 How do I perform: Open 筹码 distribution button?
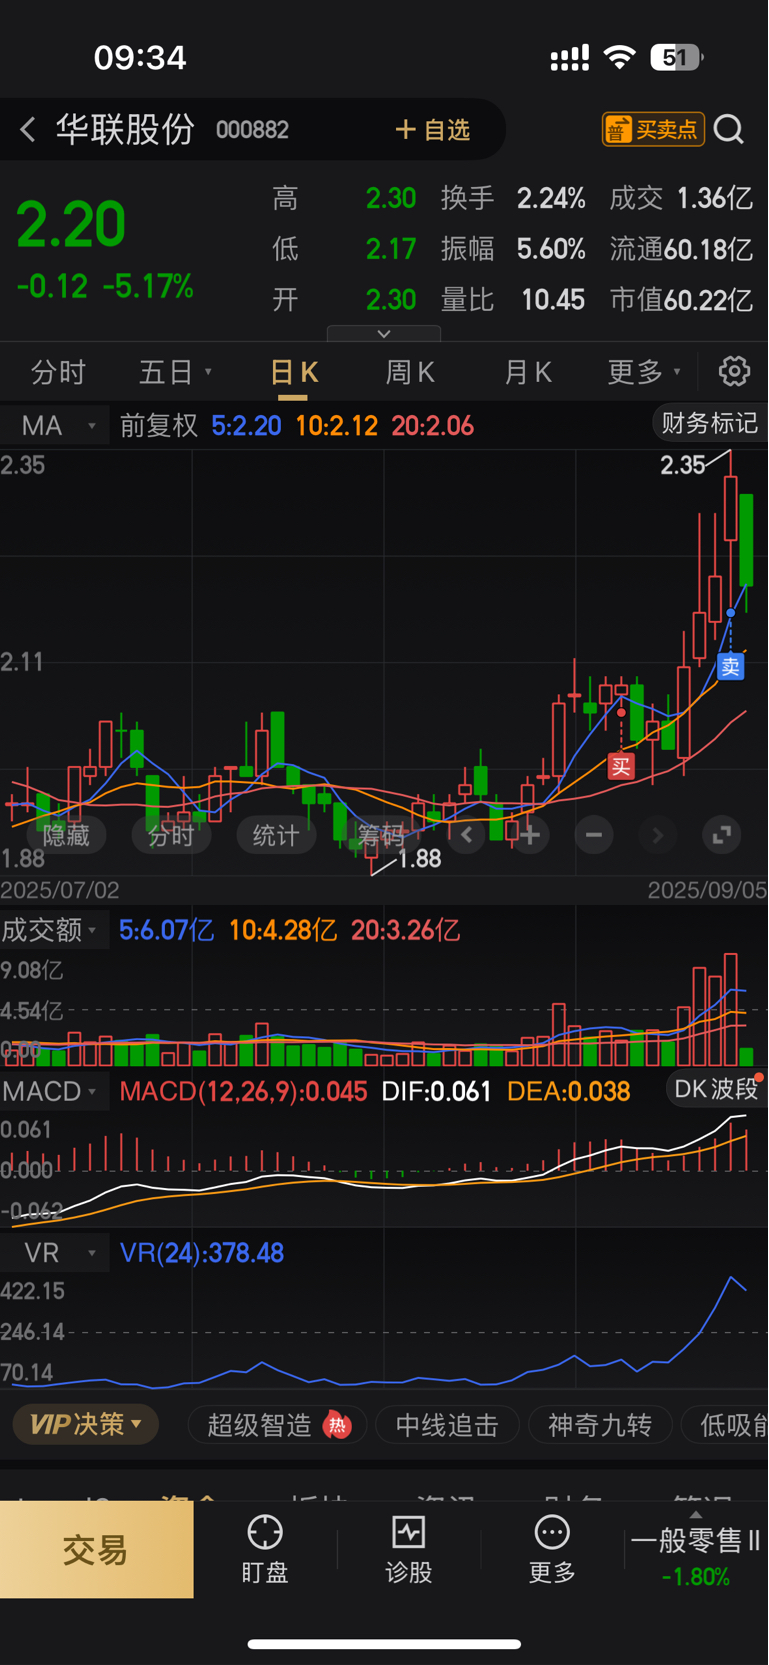click(381, 835)
